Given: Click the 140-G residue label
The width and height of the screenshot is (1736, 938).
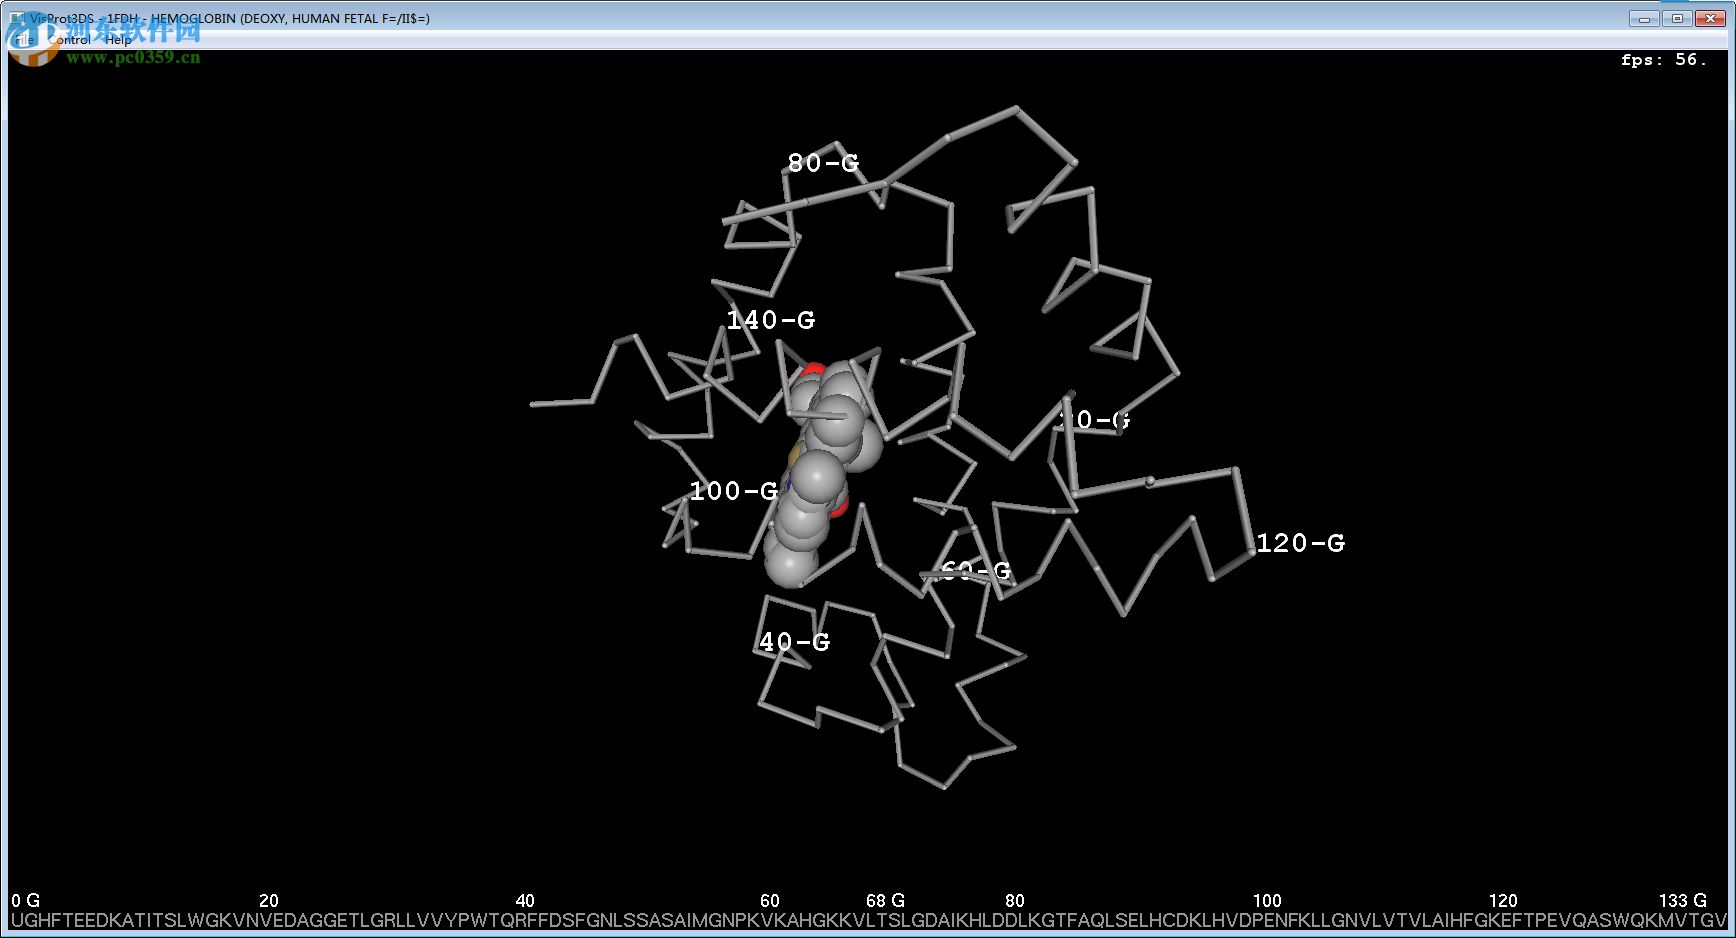Looking at the screenshot, I should [770, 320].
